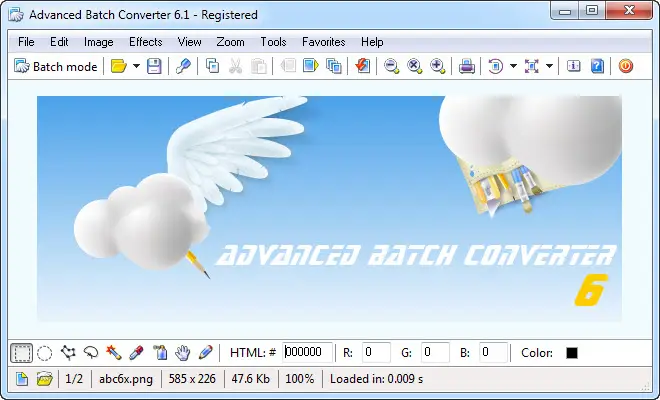Go to next image icon
Screen dimensions: 660x400
pos(311,66)
